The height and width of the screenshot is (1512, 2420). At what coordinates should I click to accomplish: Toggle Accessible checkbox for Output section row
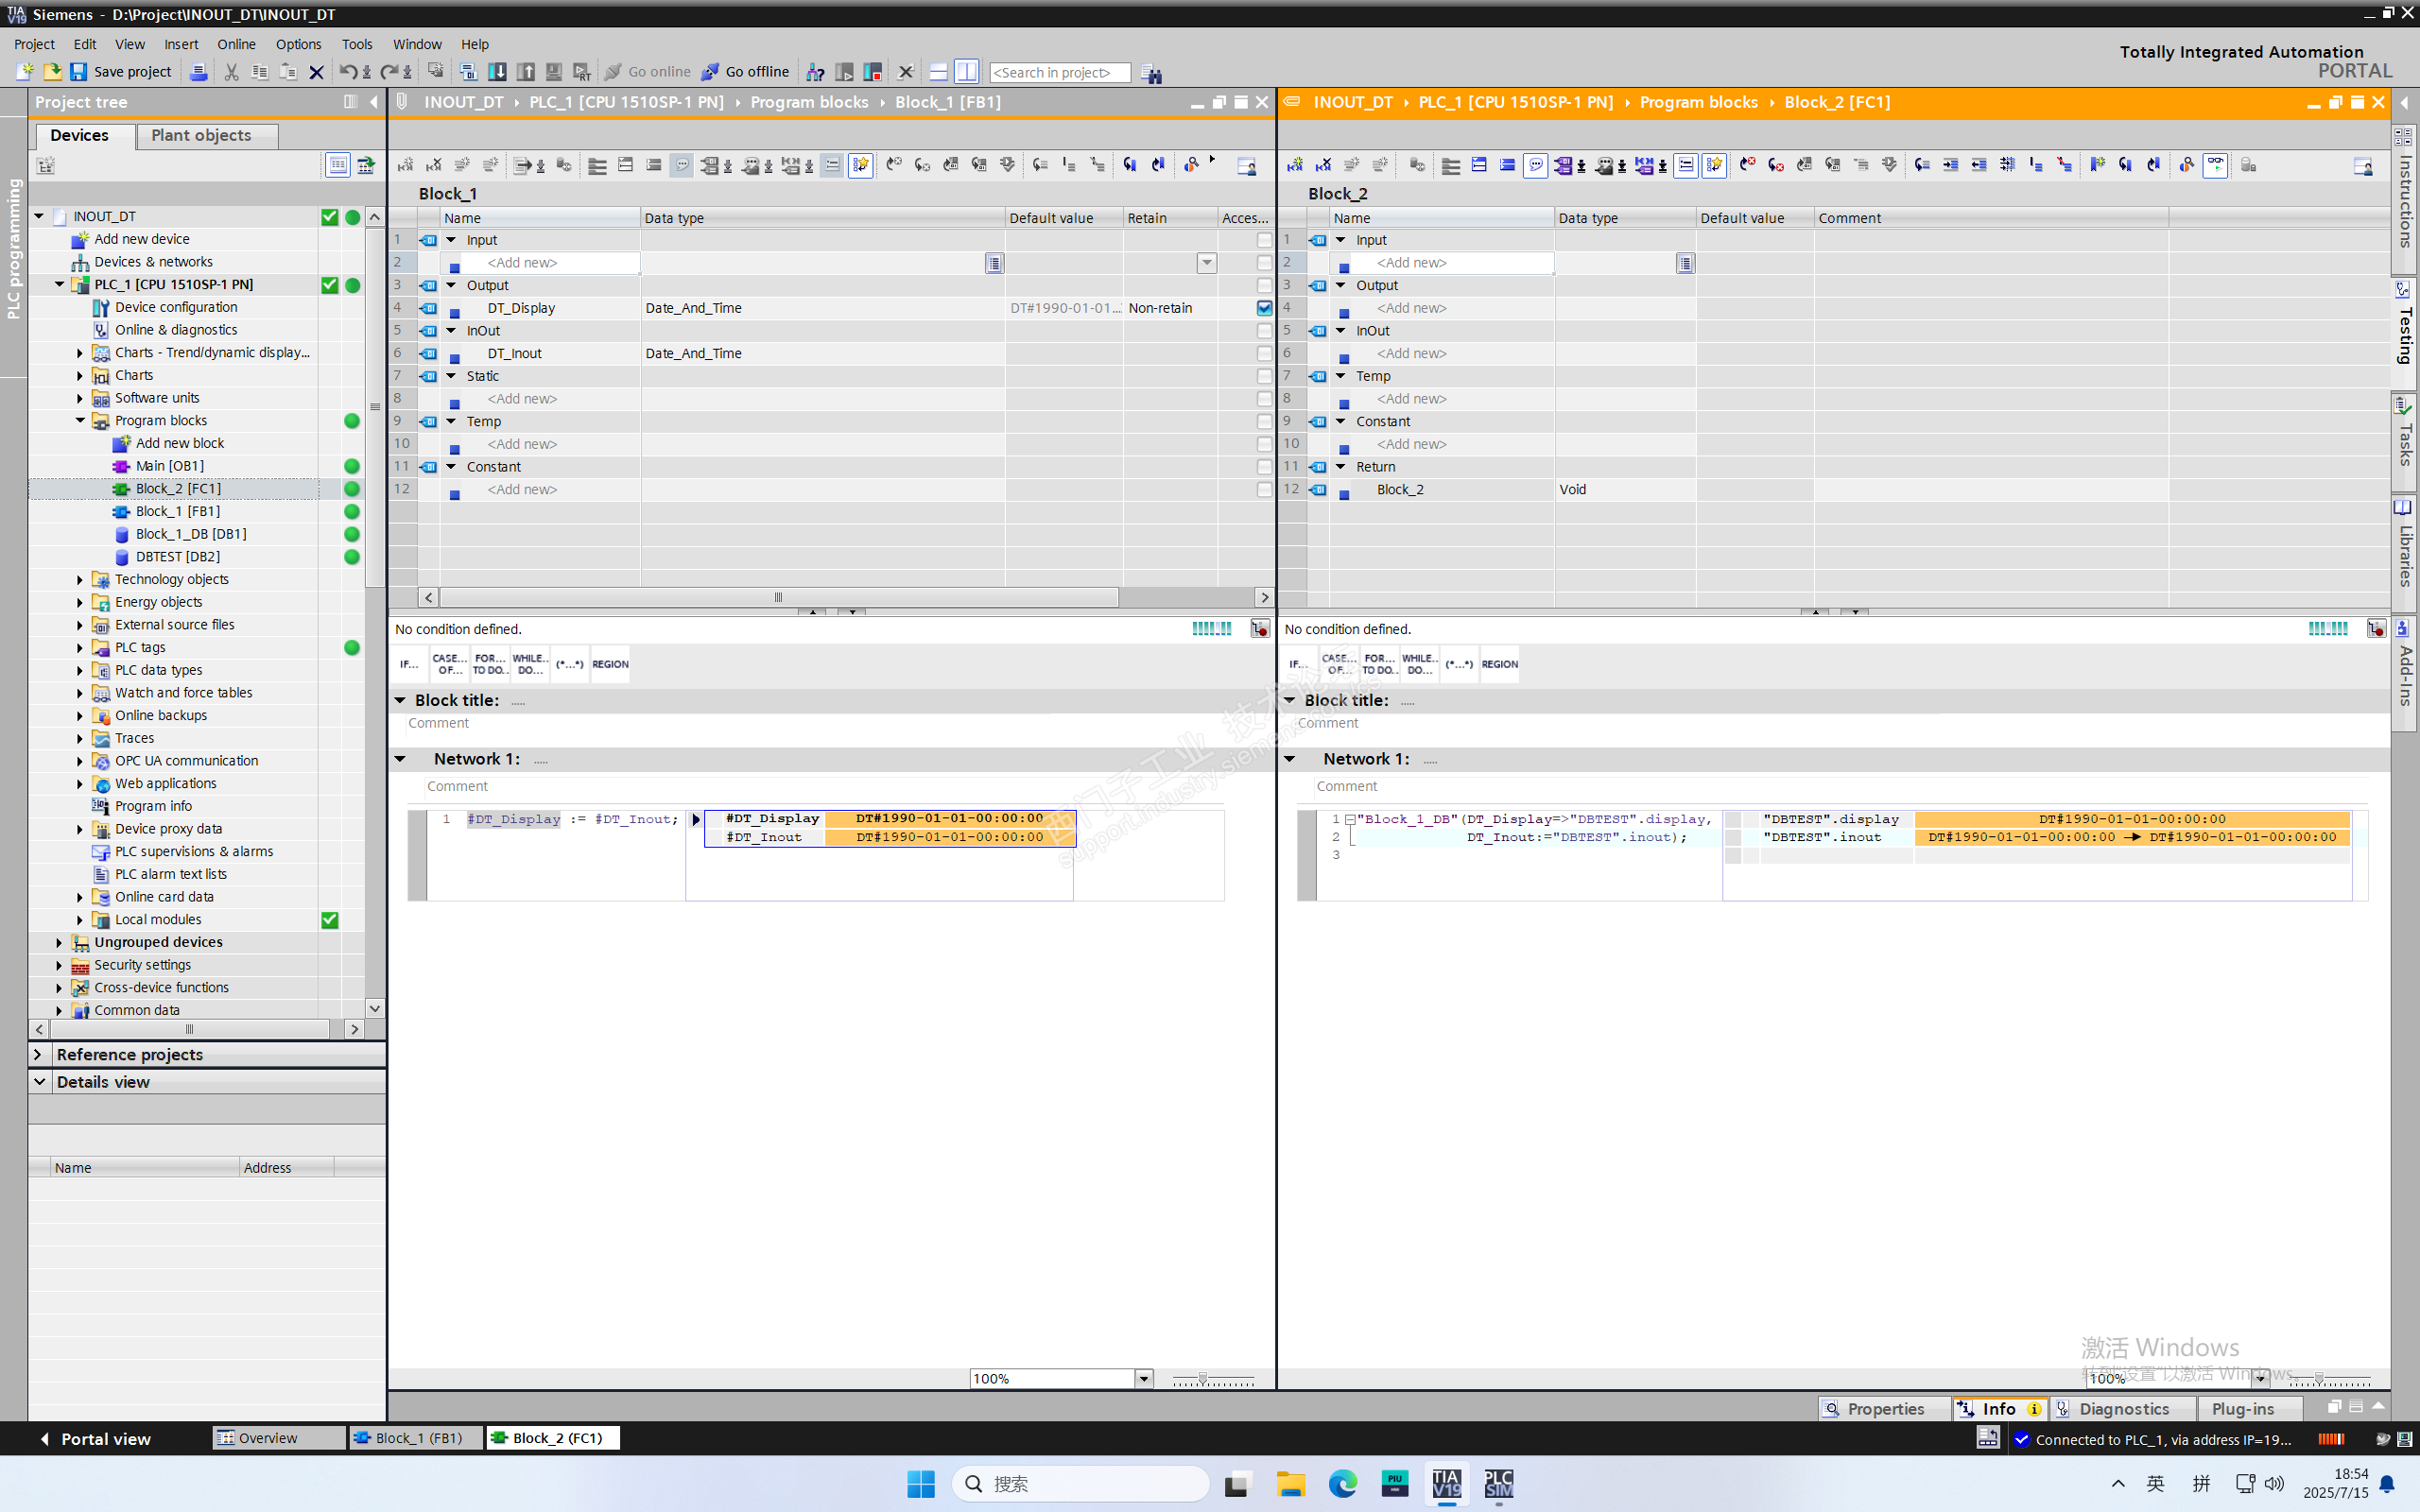[1264, 285]
